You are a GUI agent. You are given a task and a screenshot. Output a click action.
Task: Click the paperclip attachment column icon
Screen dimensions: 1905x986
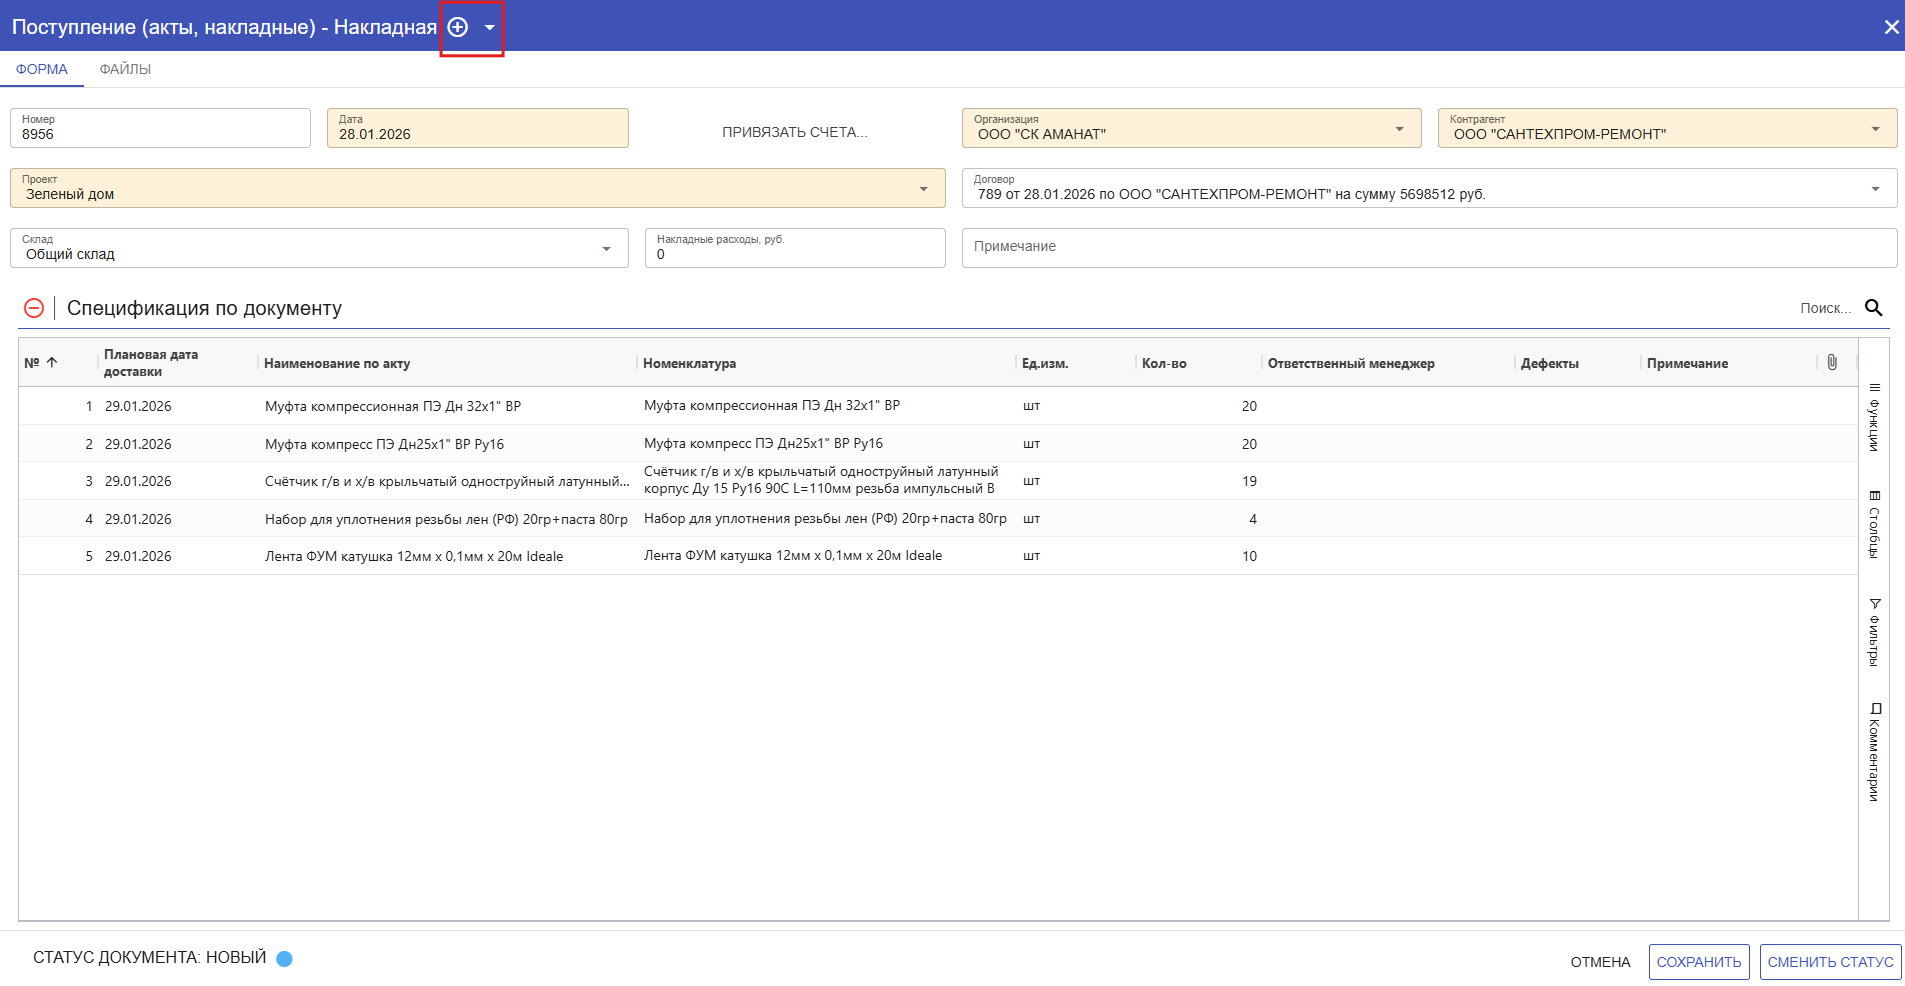pyautogui.click(x=1831, y=362)
